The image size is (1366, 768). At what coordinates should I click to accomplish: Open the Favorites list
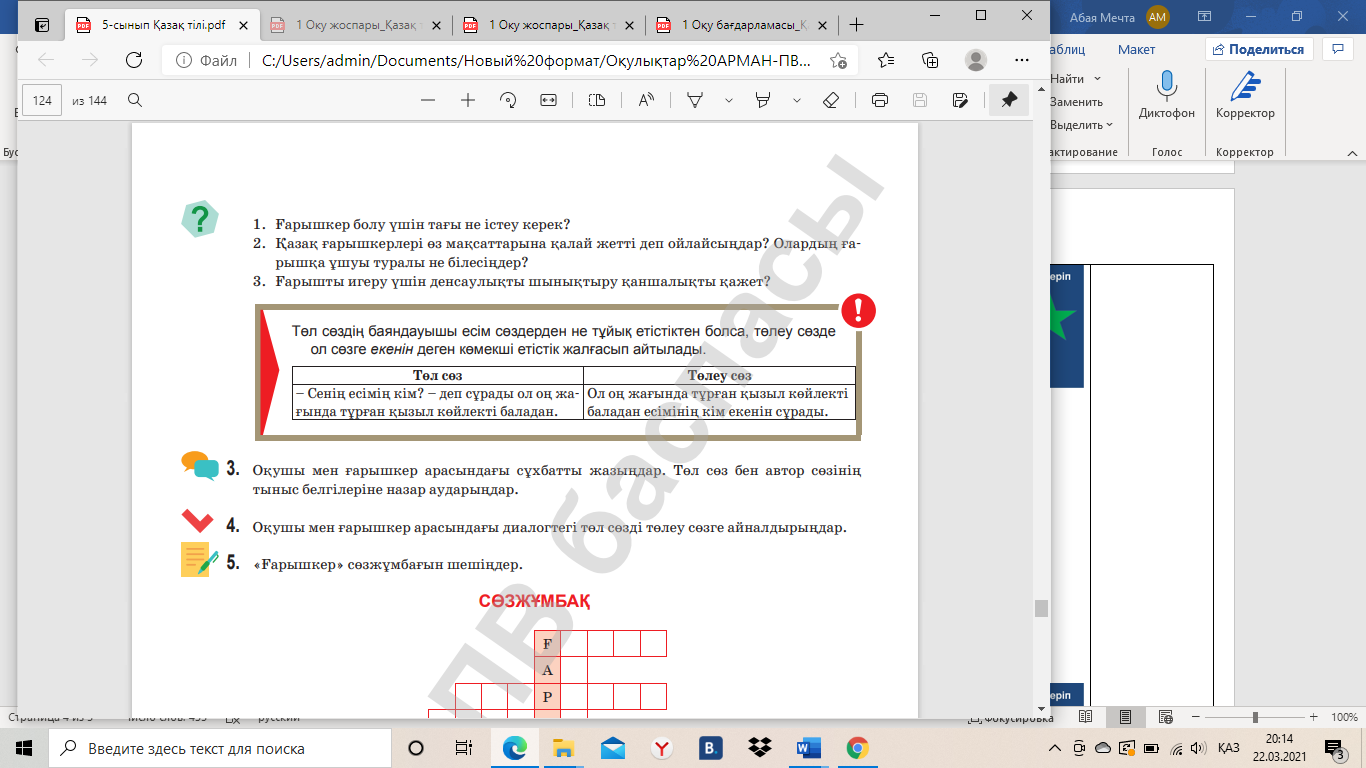(x=886, y=60)
